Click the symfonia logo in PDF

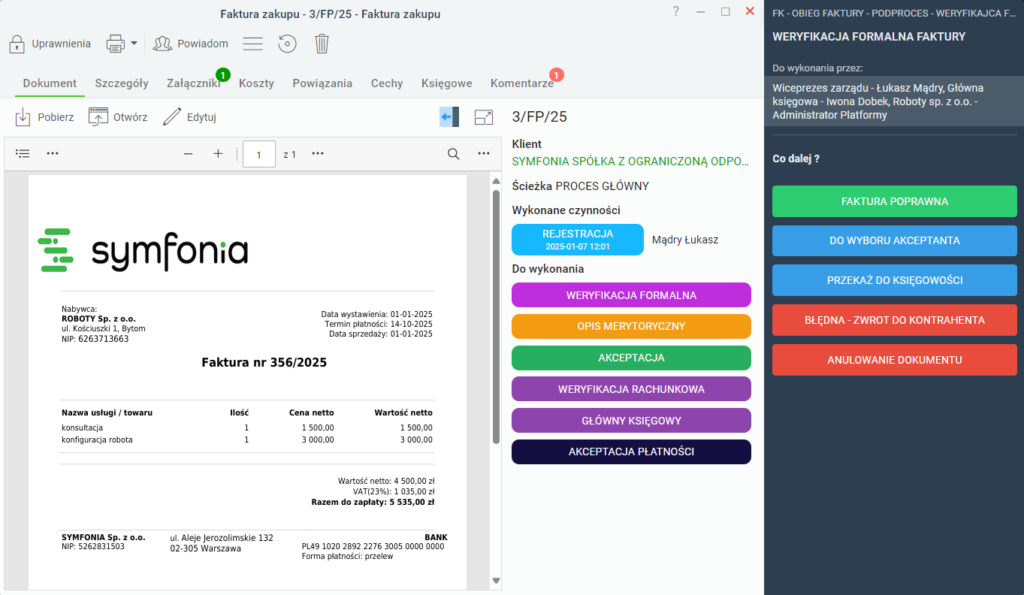143,250
